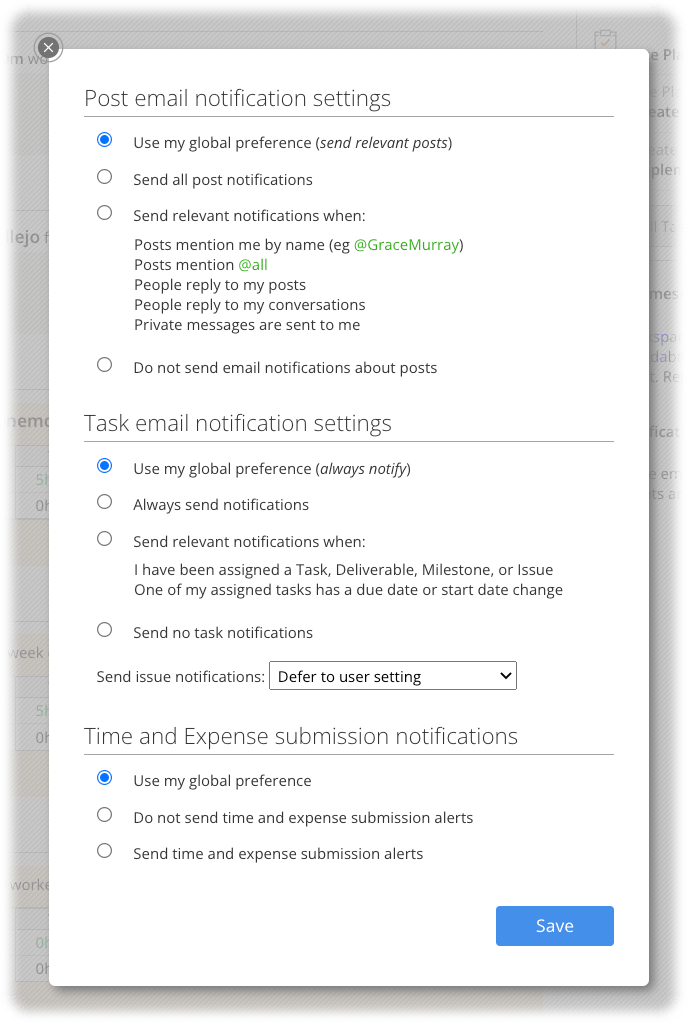
Task: Choose 'Always send notifications' for tasks
Action: 104,502
